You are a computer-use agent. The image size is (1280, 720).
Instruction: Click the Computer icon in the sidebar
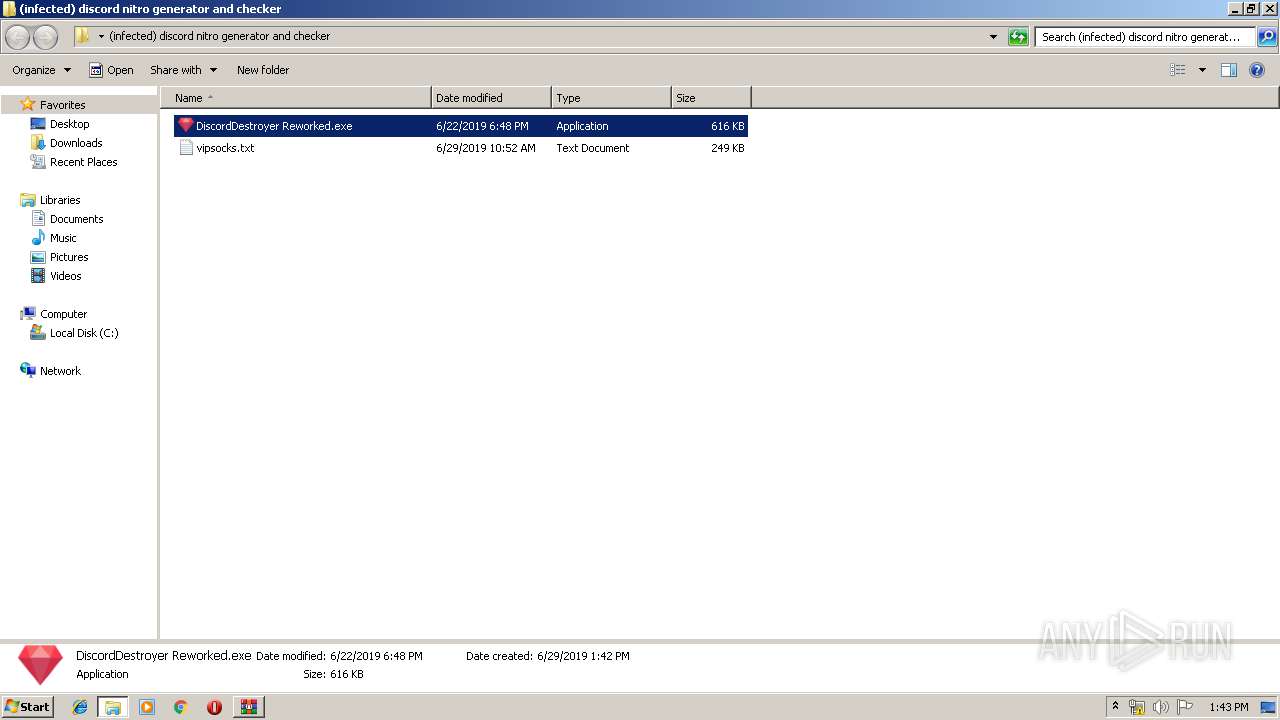pyautogui.click(x=28, y=314)
